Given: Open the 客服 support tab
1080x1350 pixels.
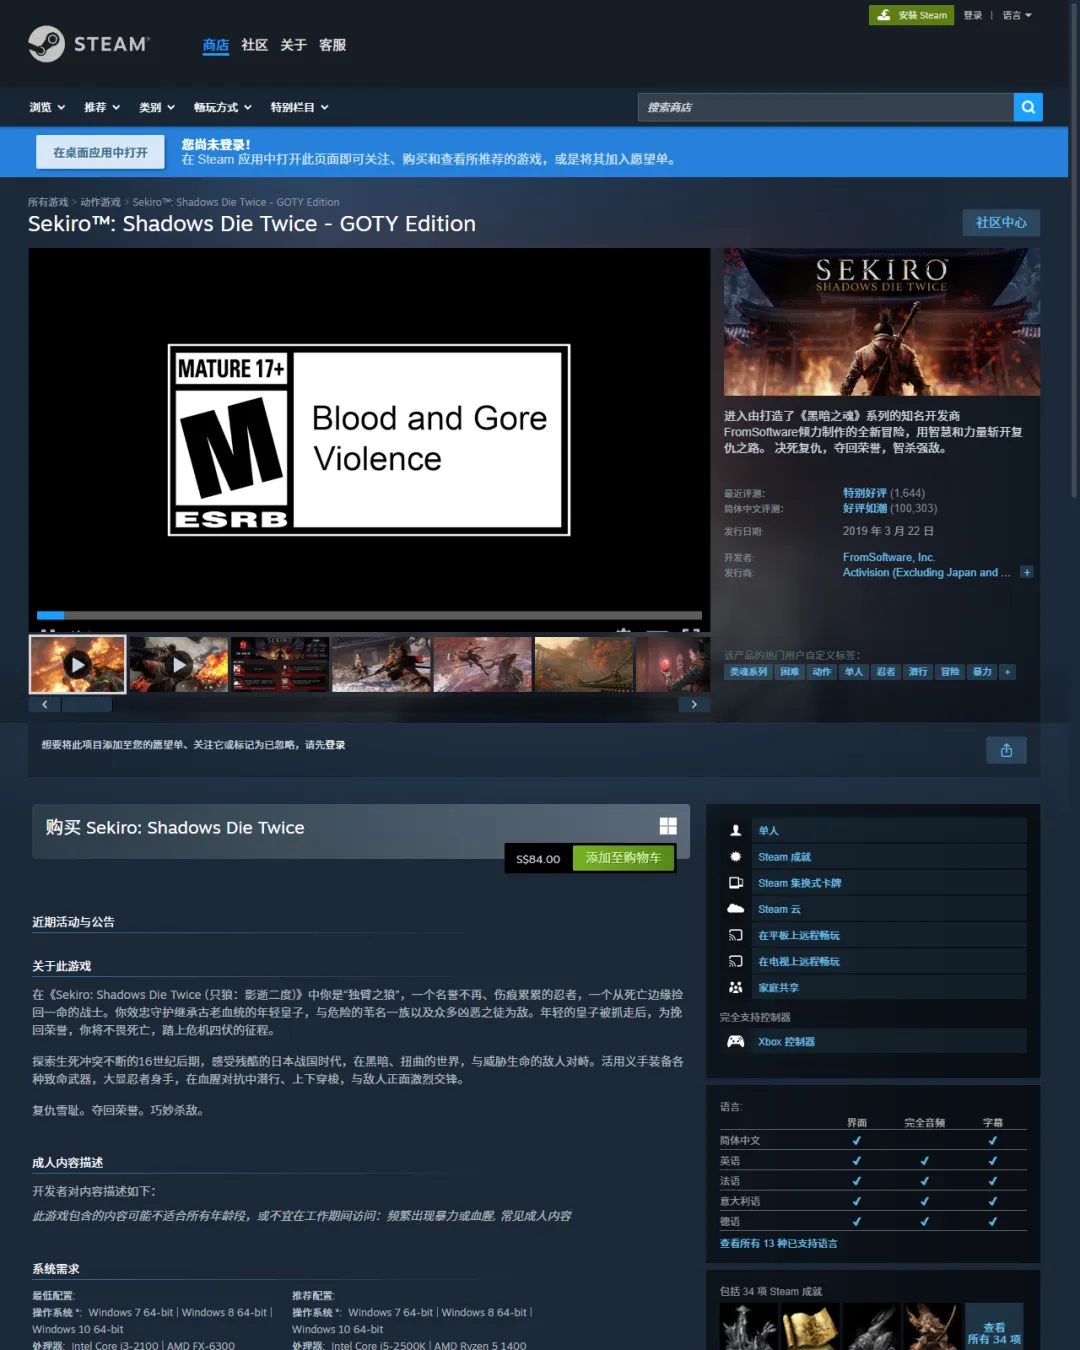Looking at the screenshot, I should 332,45.
